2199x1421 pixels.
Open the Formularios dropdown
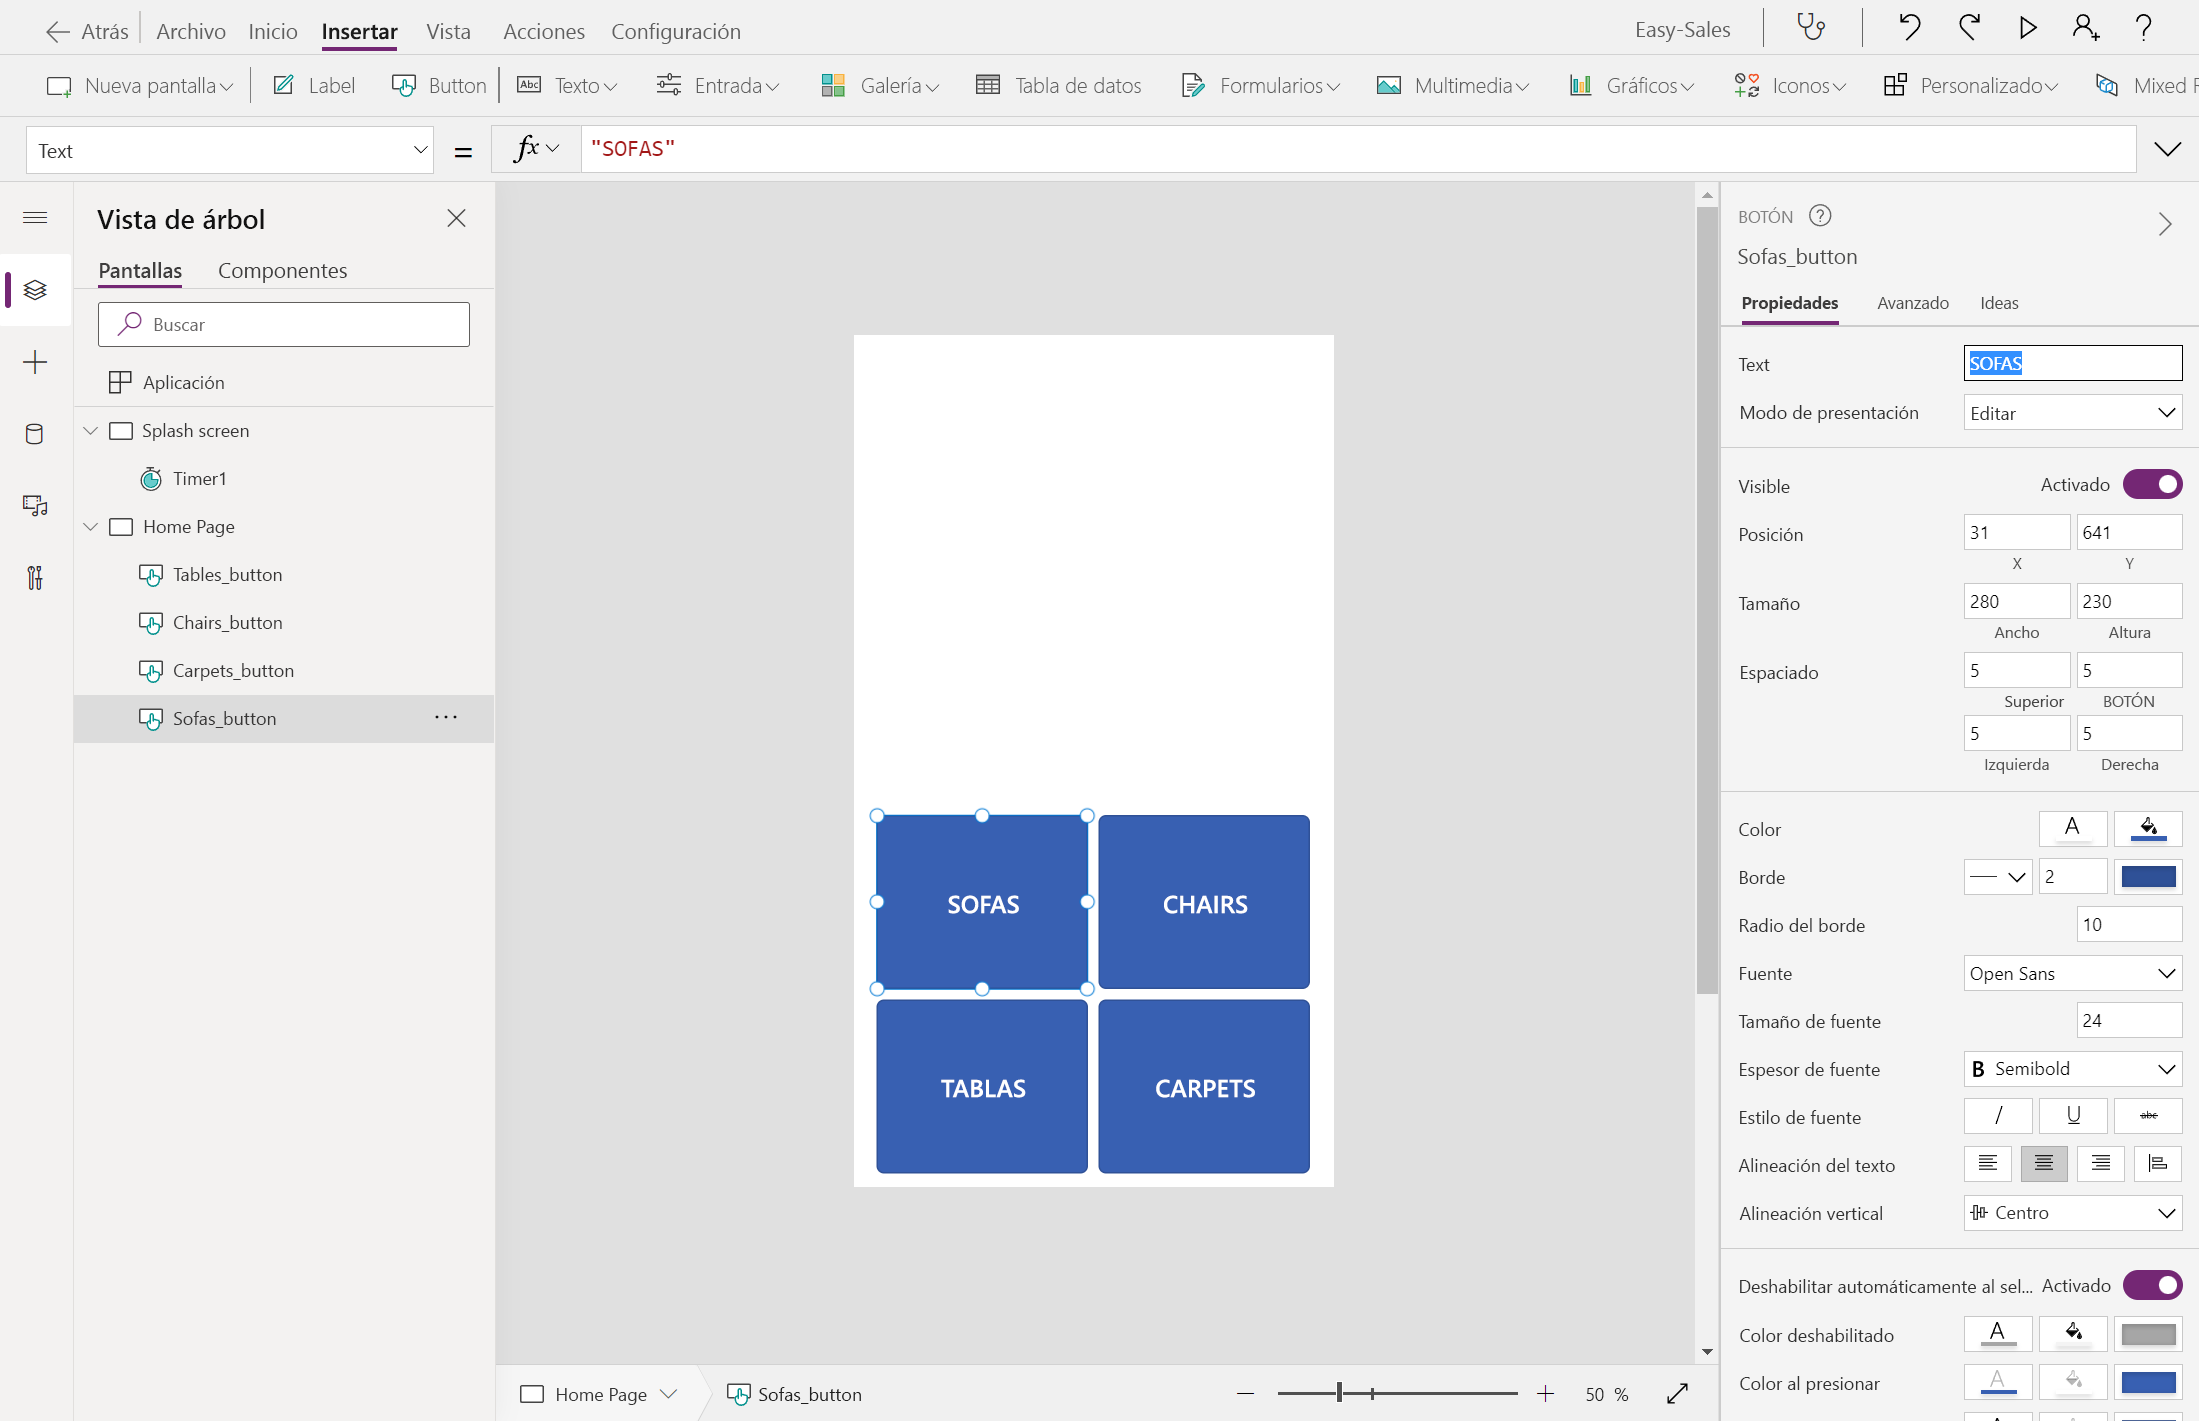click(1260, 85)
